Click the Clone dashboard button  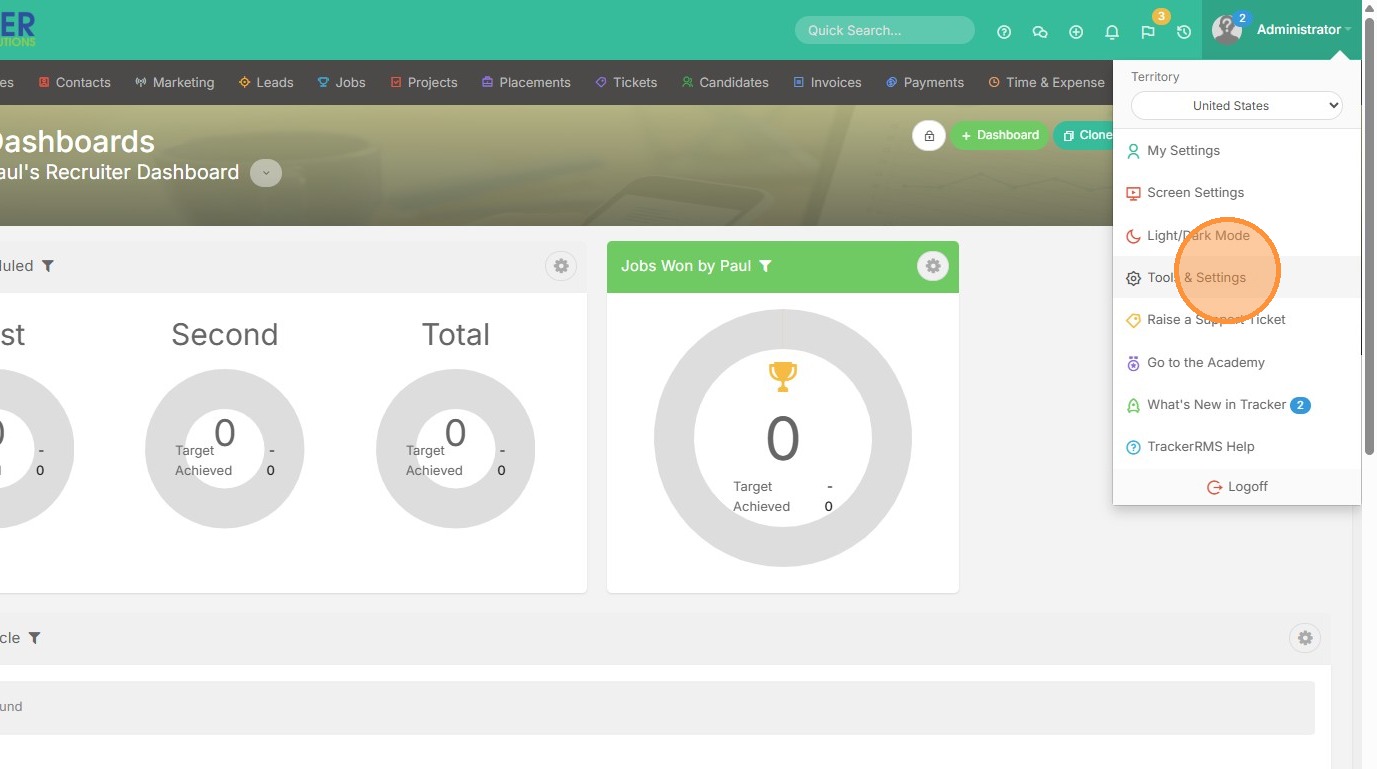[1084, 135]
